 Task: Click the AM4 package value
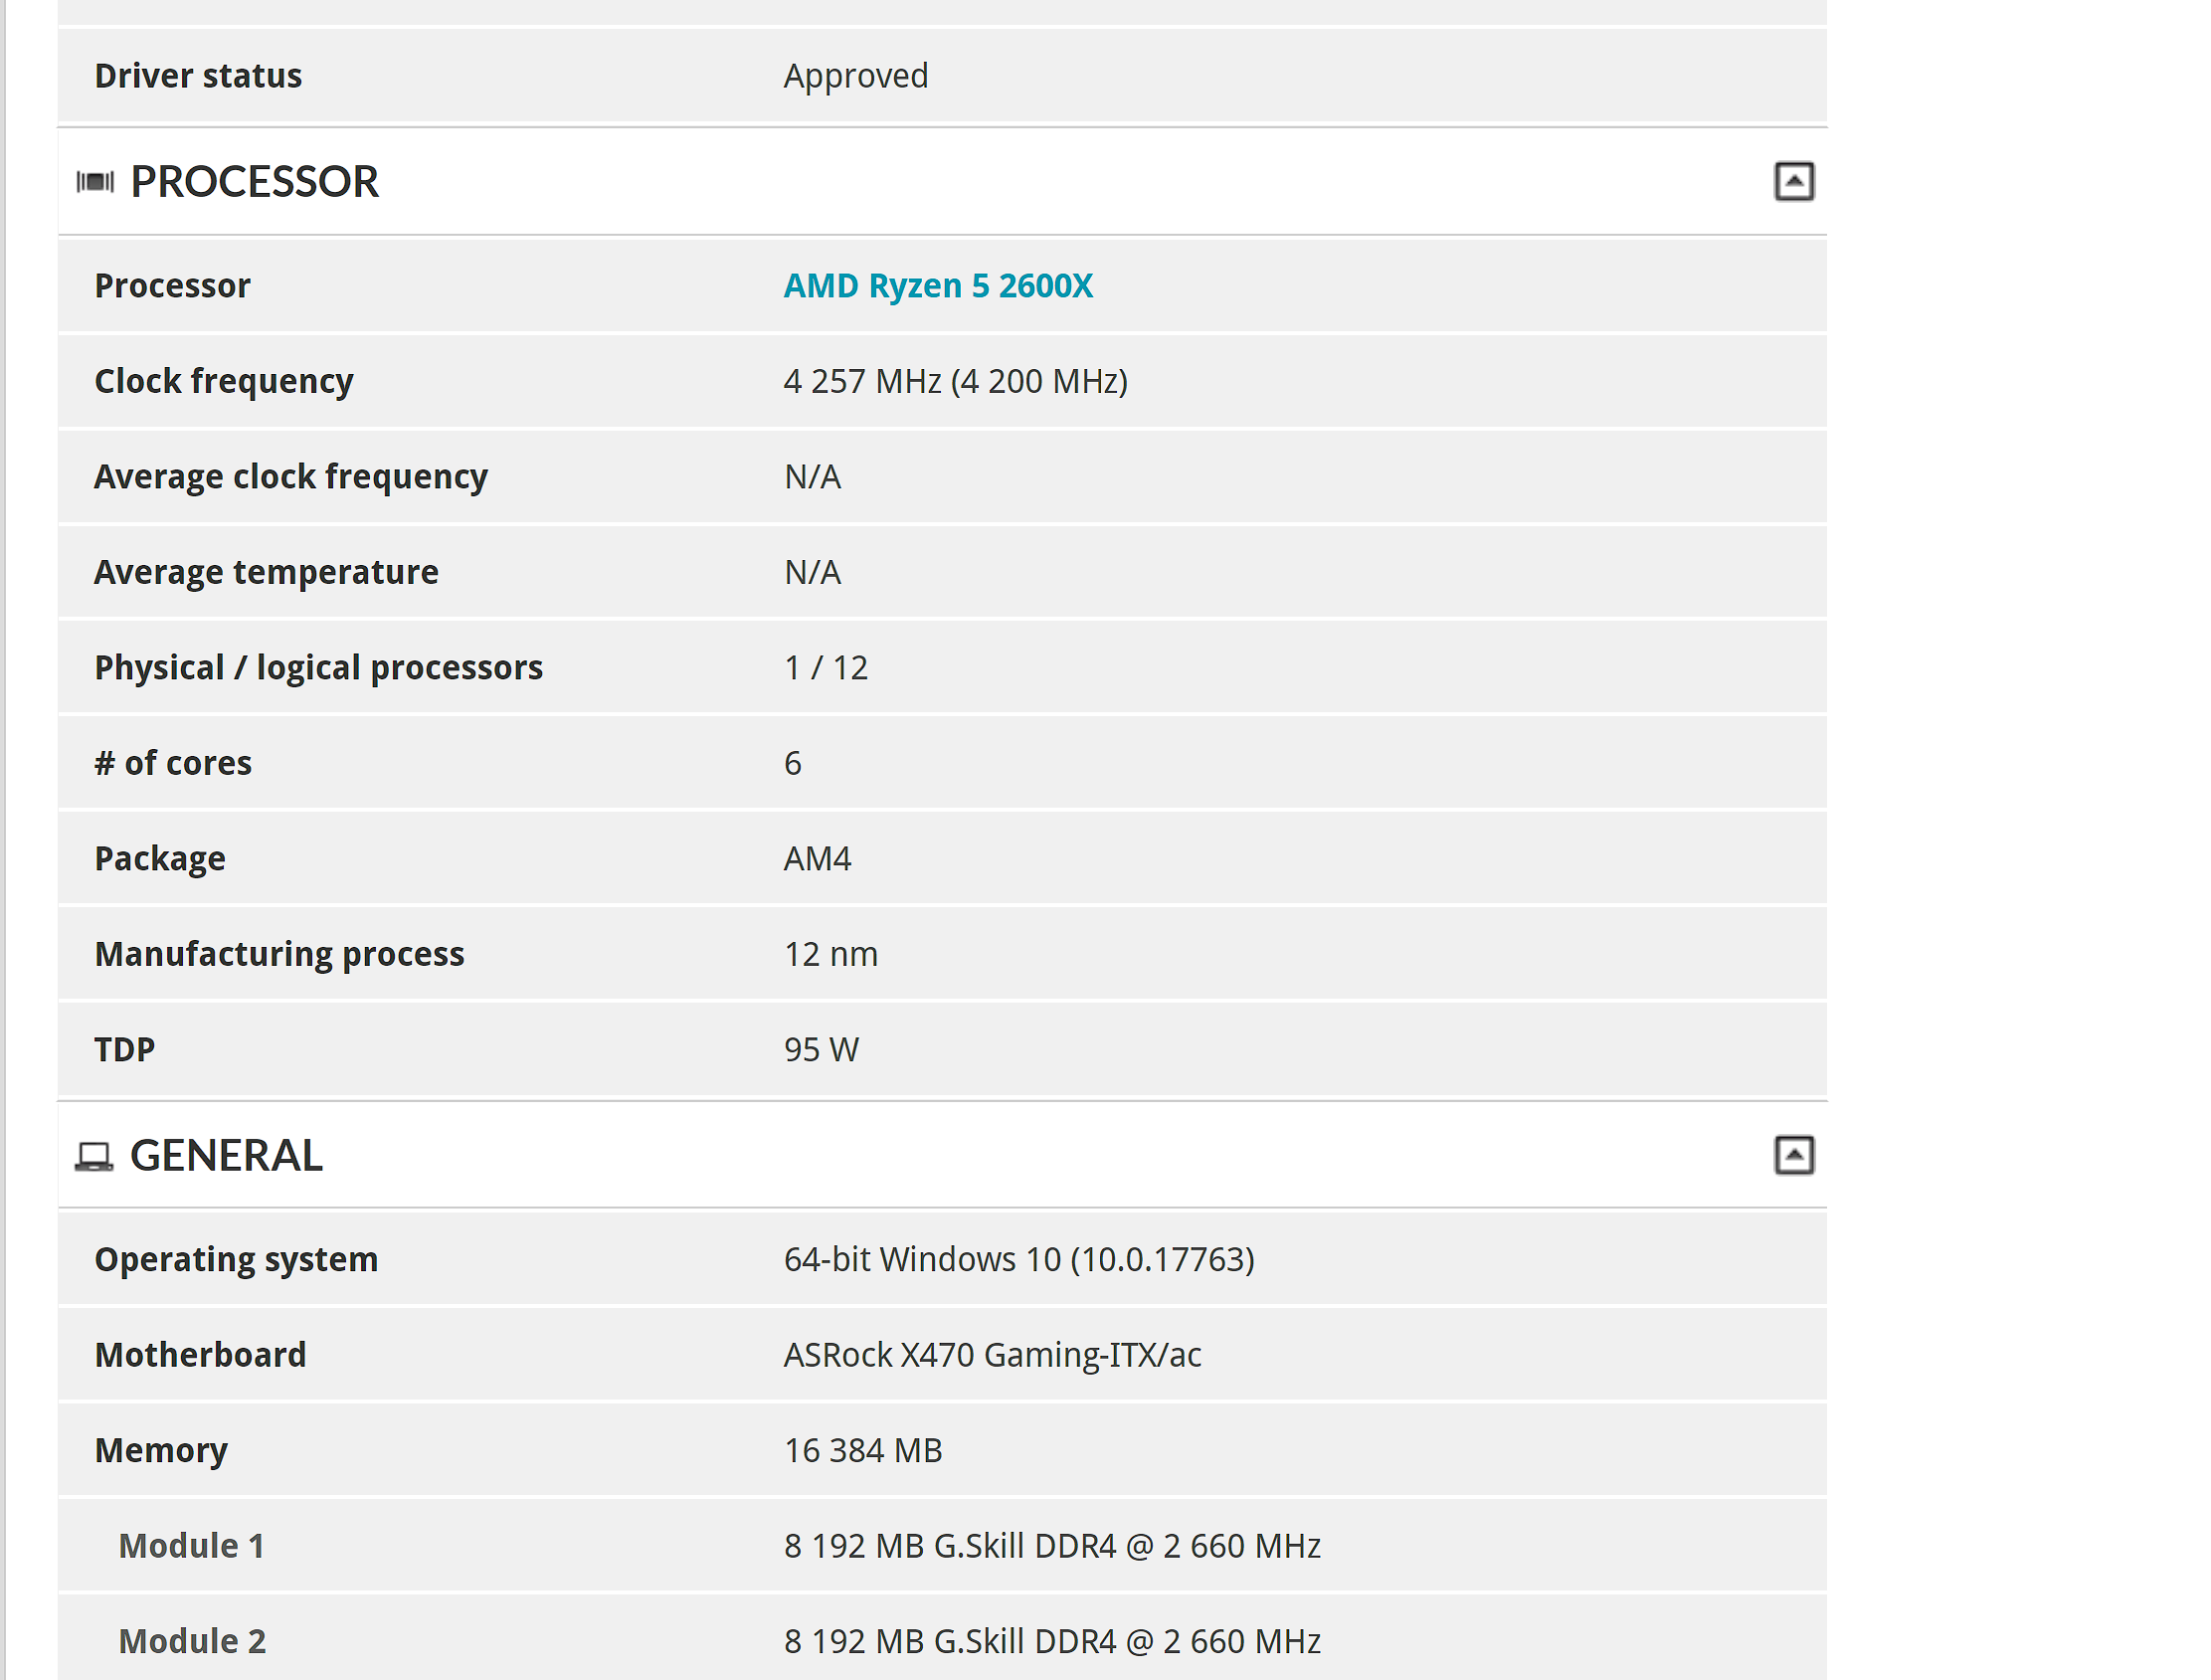point(817,859)
